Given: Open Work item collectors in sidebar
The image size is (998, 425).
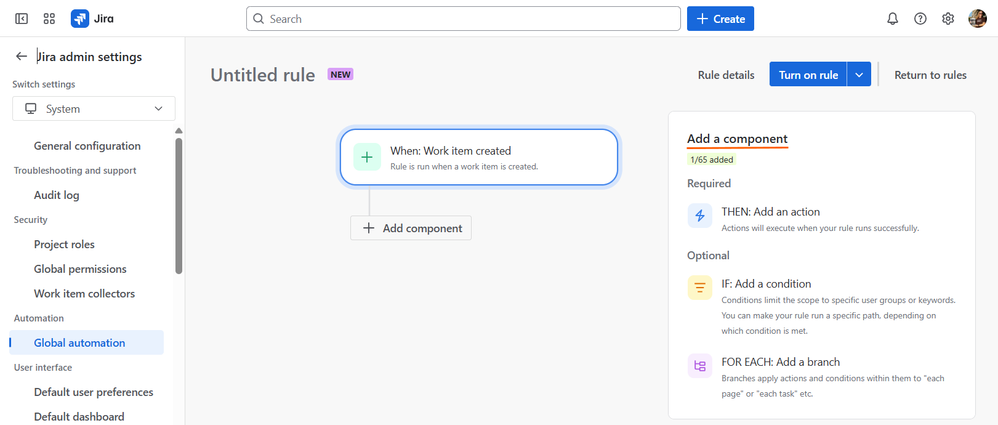Looking at the screenshot, I should coord(85,294).
